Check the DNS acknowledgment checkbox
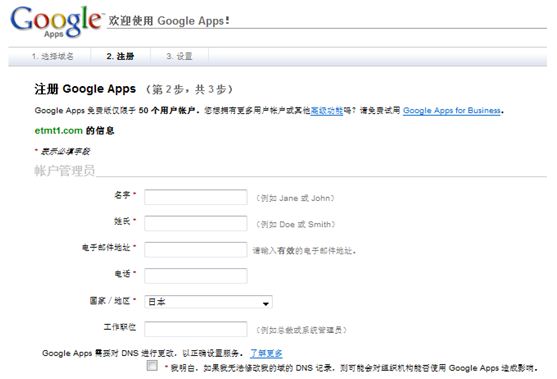 (152, 366)
